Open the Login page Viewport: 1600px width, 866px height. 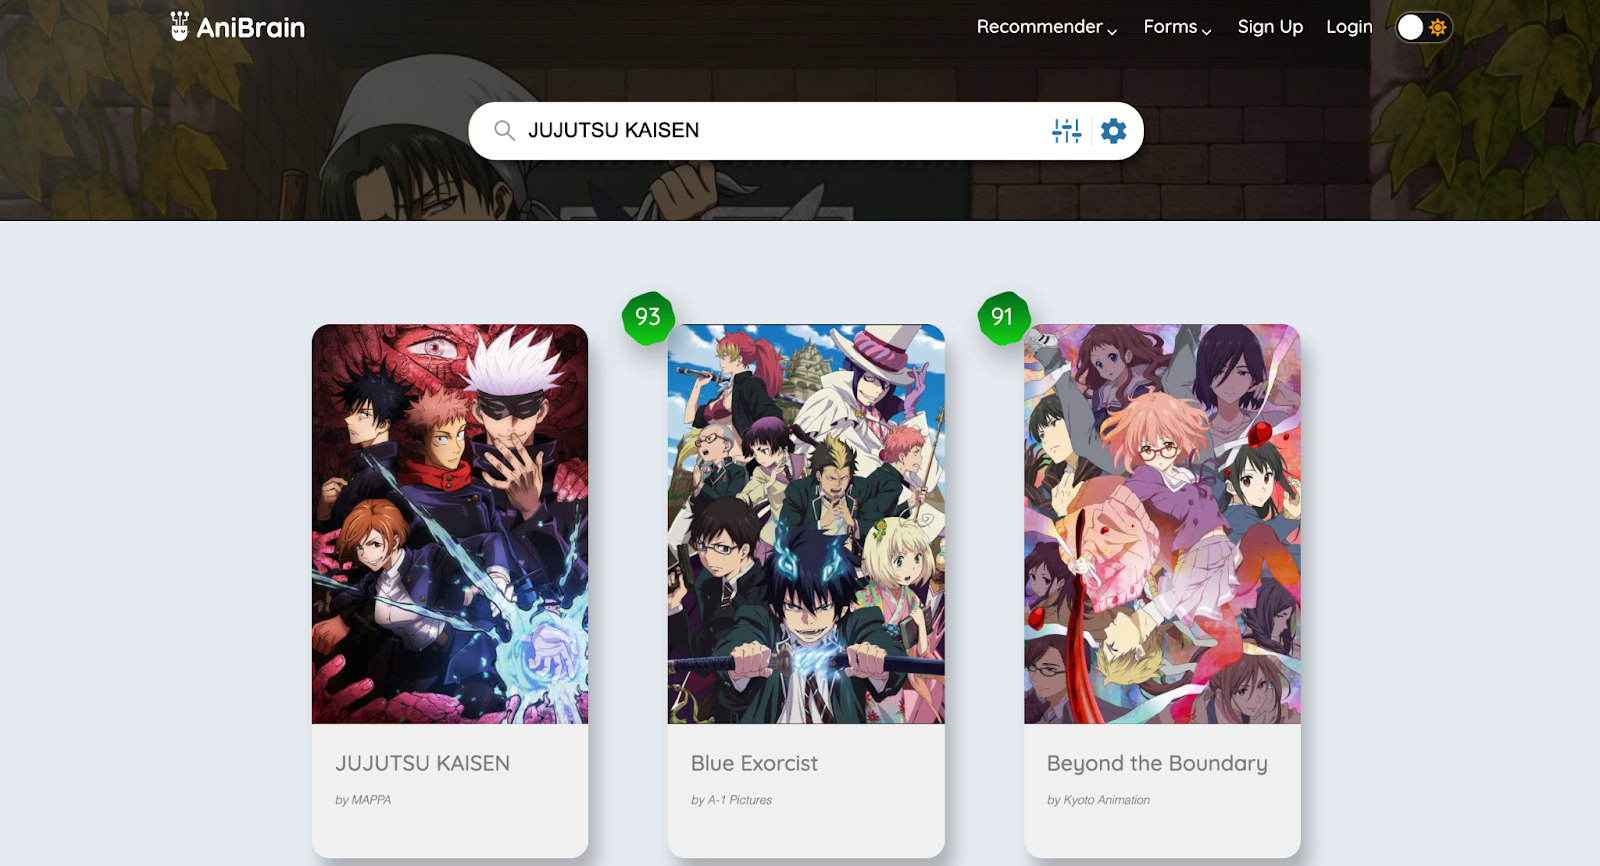click(1349, 27)
